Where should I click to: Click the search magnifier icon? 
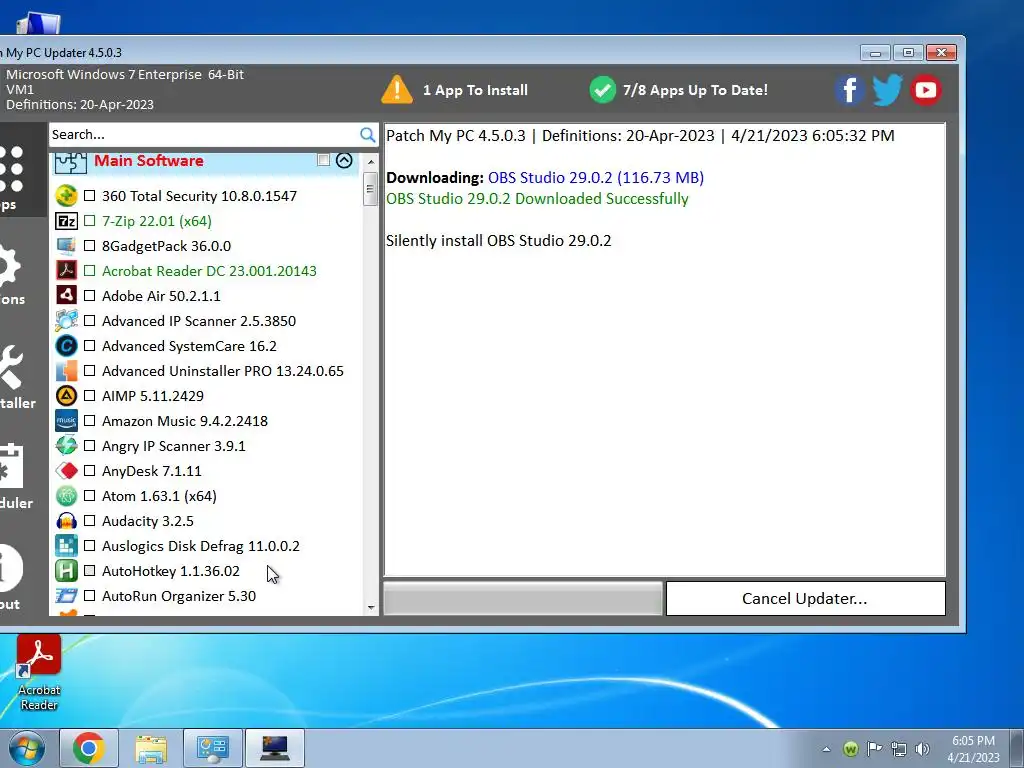368,135
